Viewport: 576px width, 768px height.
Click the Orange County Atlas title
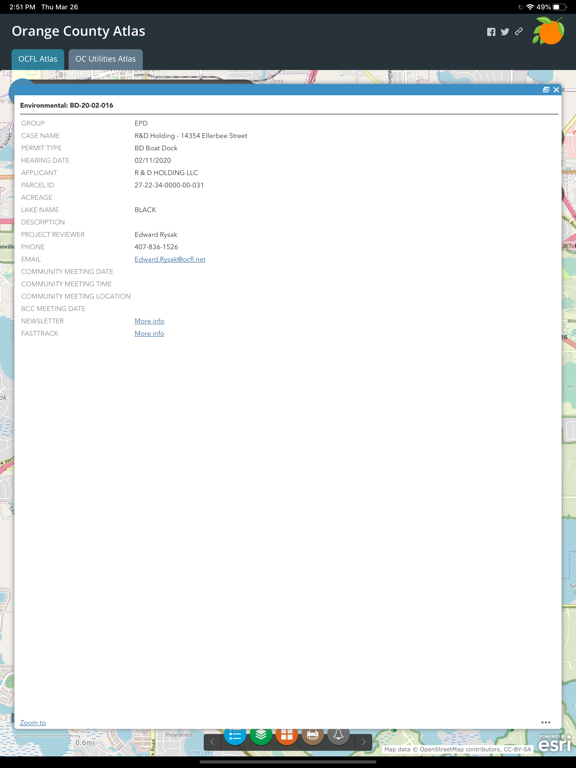tap(78, 31)
